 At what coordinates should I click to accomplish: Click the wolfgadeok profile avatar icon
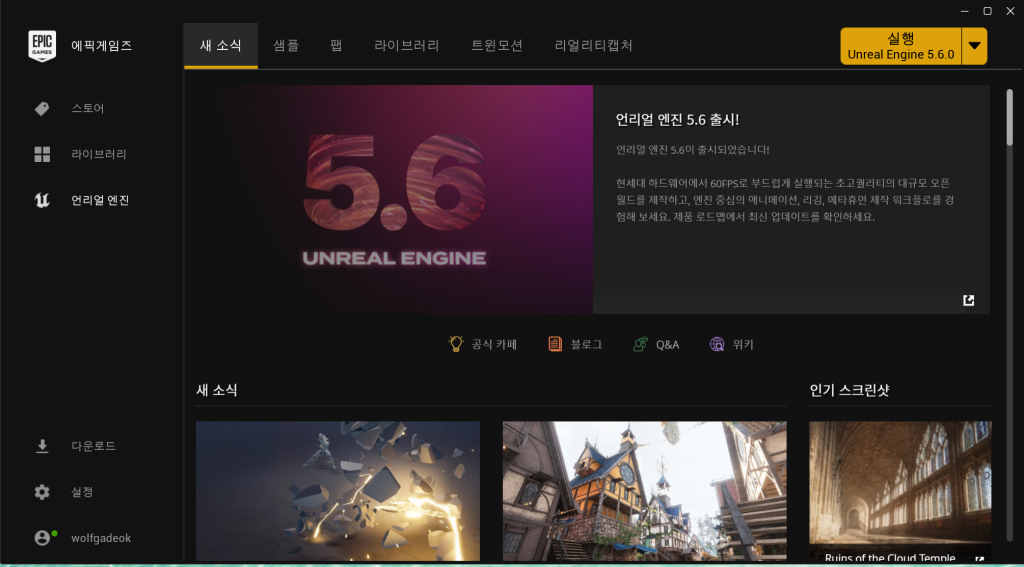click(42, 538)
